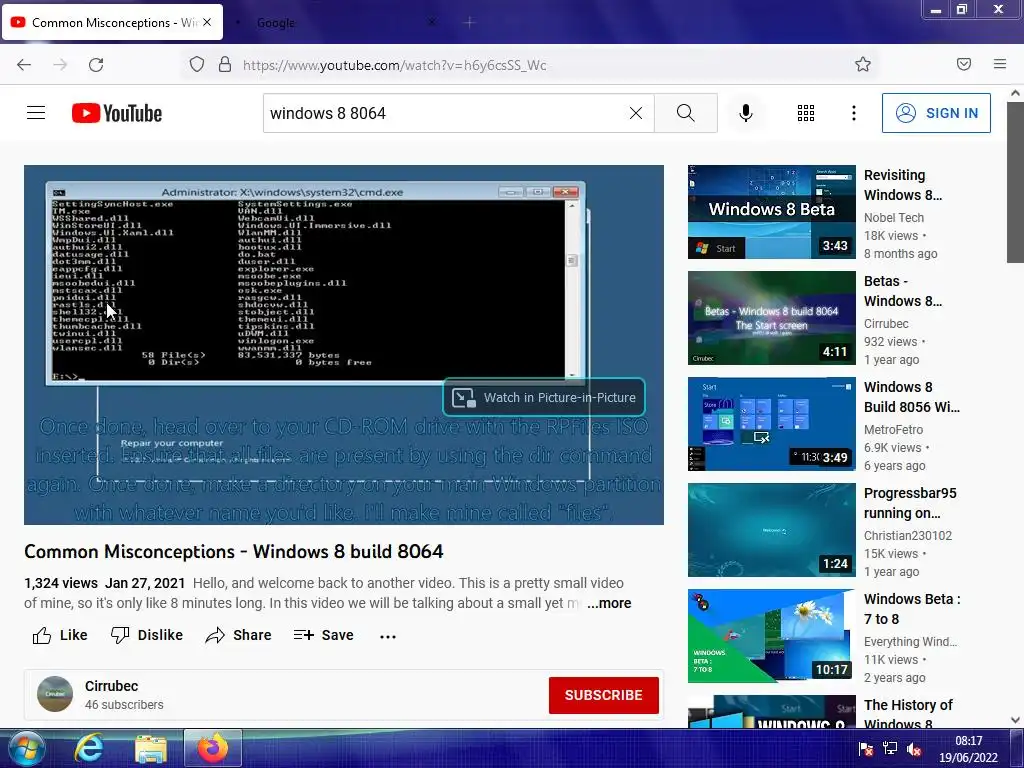The height and width of the screenshot is (768, 1024).
Task: Open Progressbar95 running on video thumbnail
Action: pos(771,530)
